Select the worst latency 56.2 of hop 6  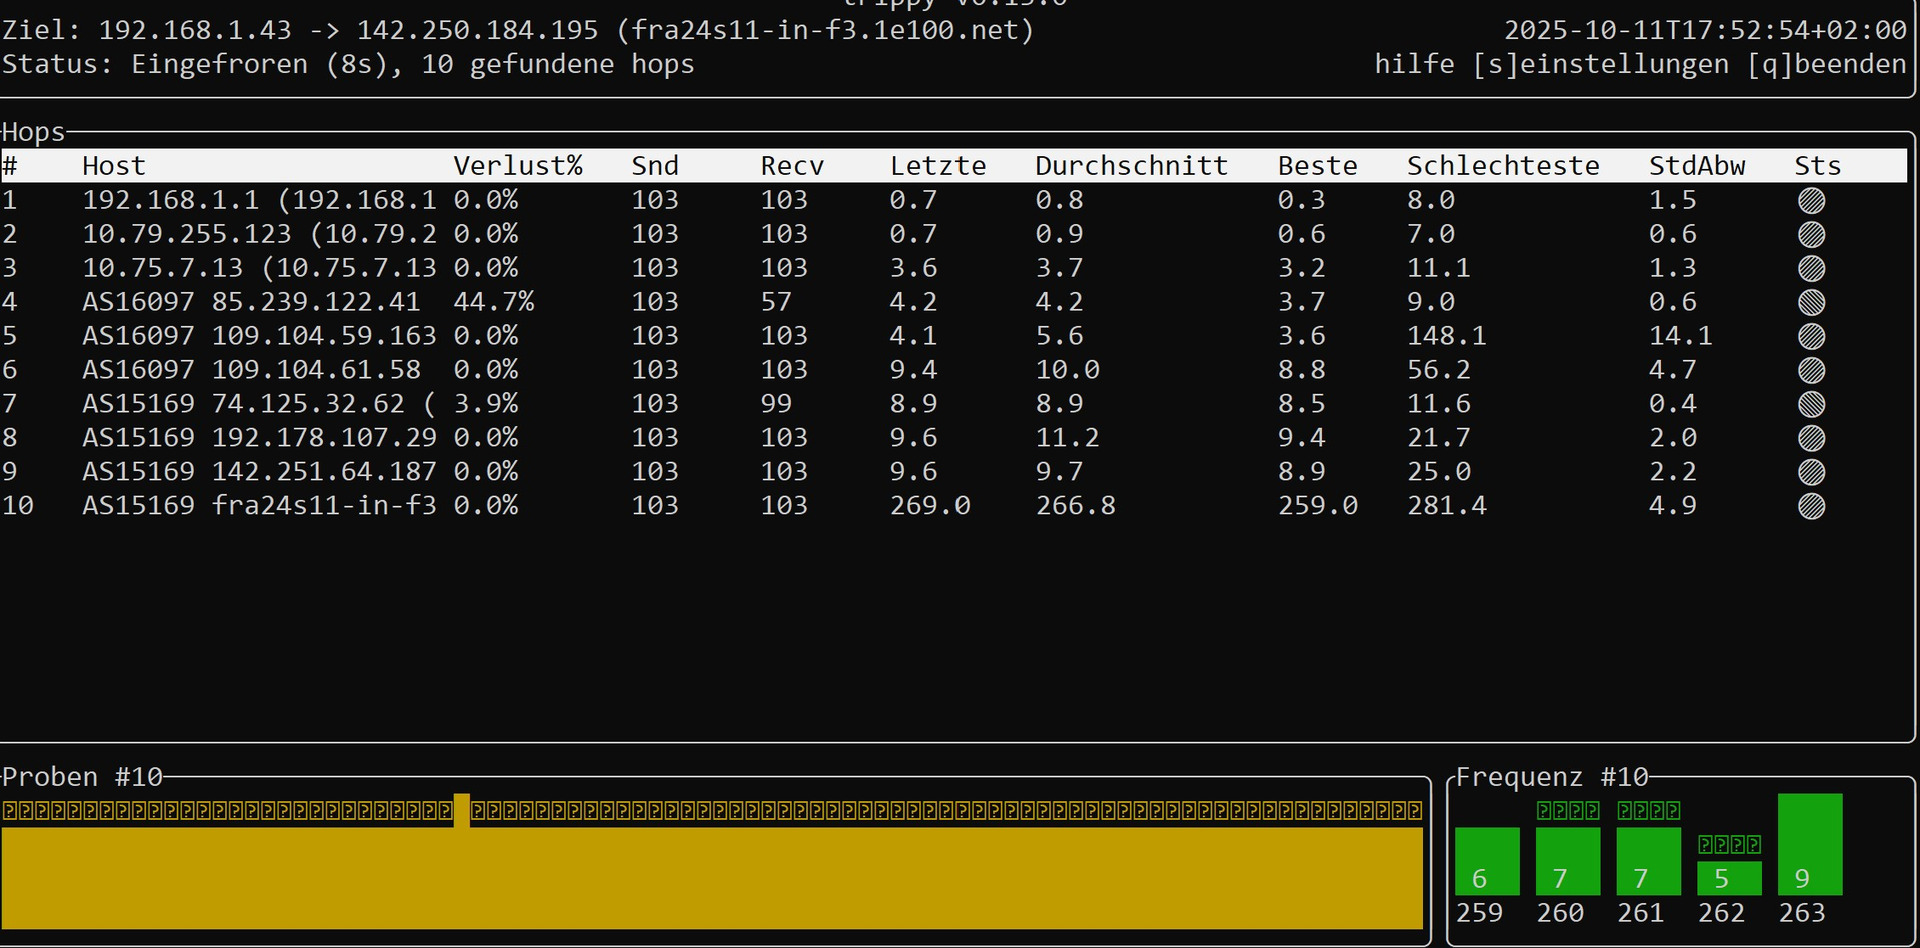1439,370
